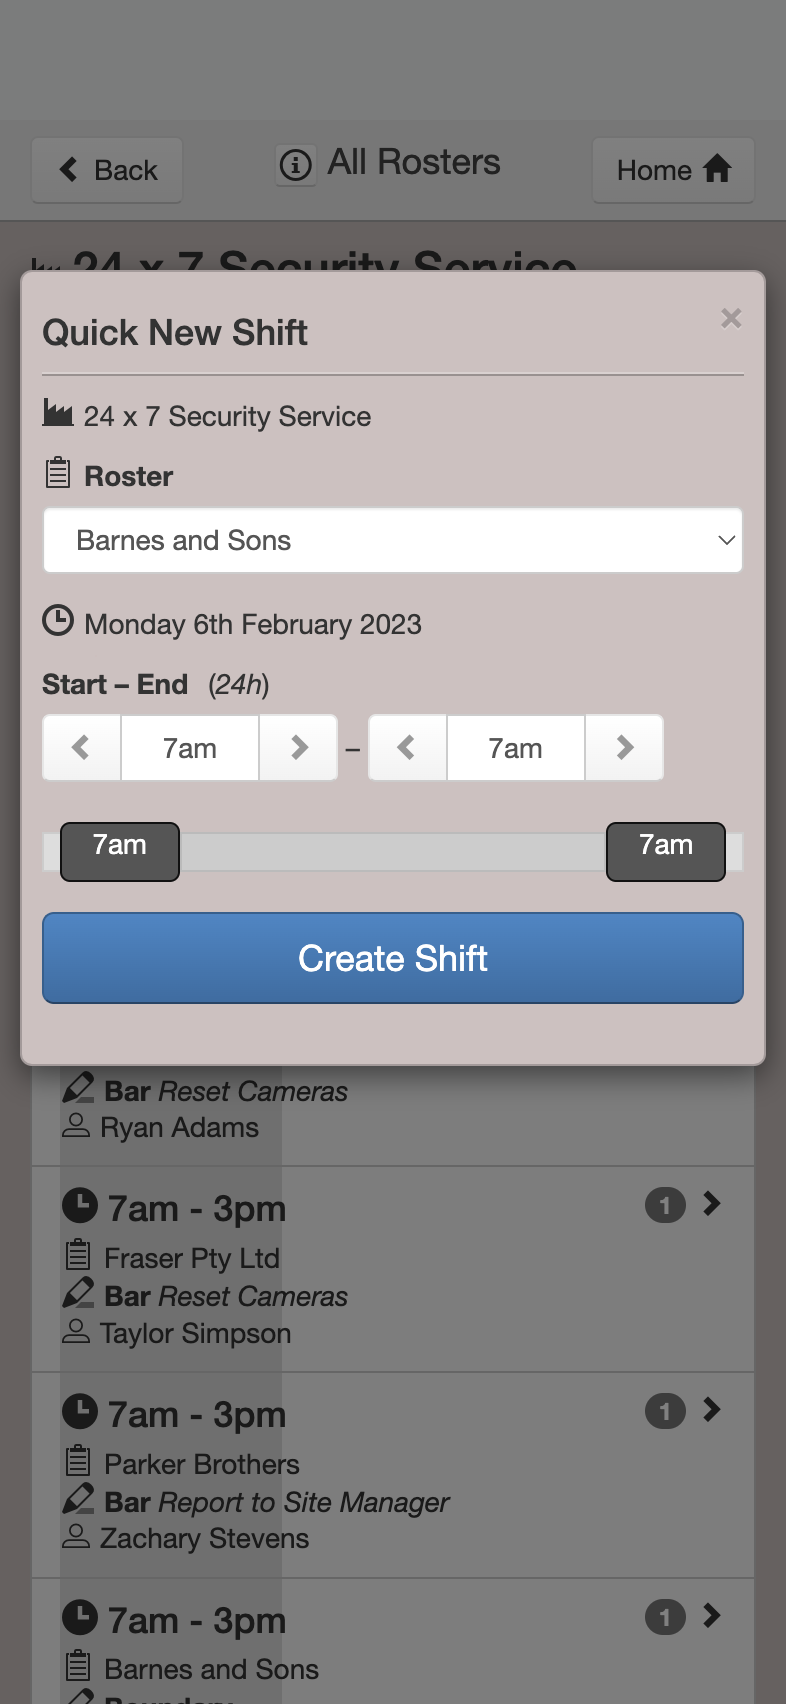Select the end 7am slider handle
786x1704 pixels.
pyautogui.click(x=666, y=852)
